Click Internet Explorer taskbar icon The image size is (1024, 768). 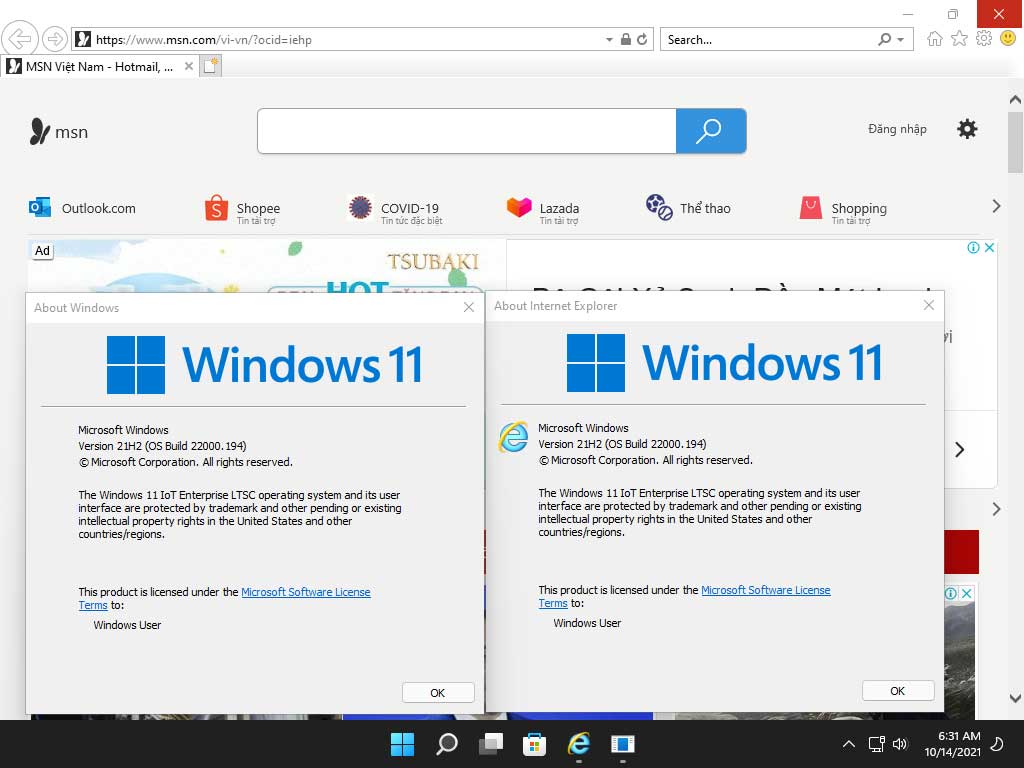(x=579, y=744)
